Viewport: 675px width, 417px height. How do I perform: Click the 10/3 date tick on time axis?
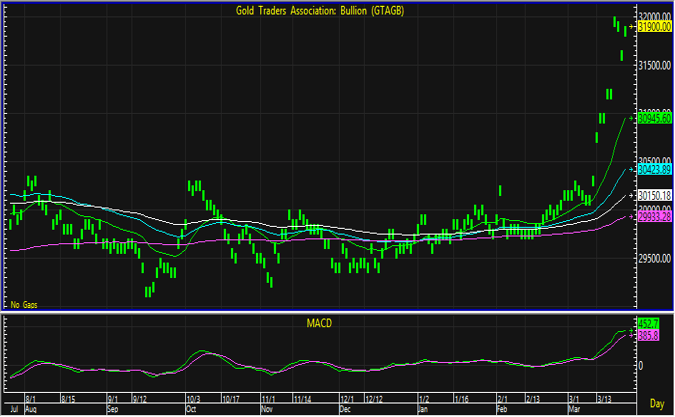(193, 398)
